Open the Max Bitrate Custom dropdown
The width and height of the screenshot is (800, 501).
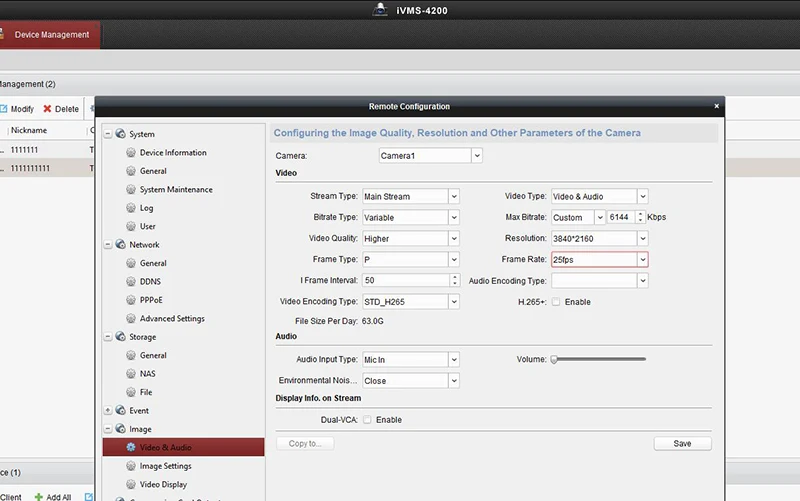coord(599,217)
